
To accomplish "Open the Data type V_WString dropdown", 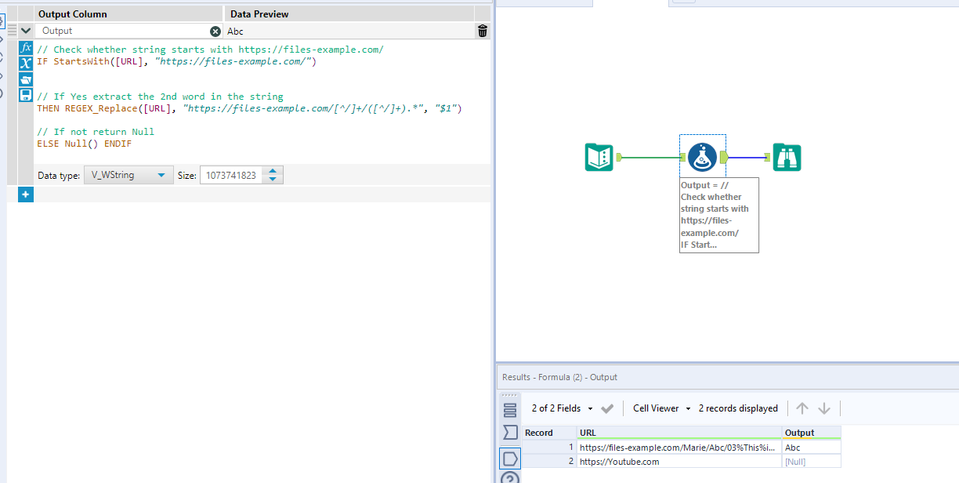I will (128, 175).
